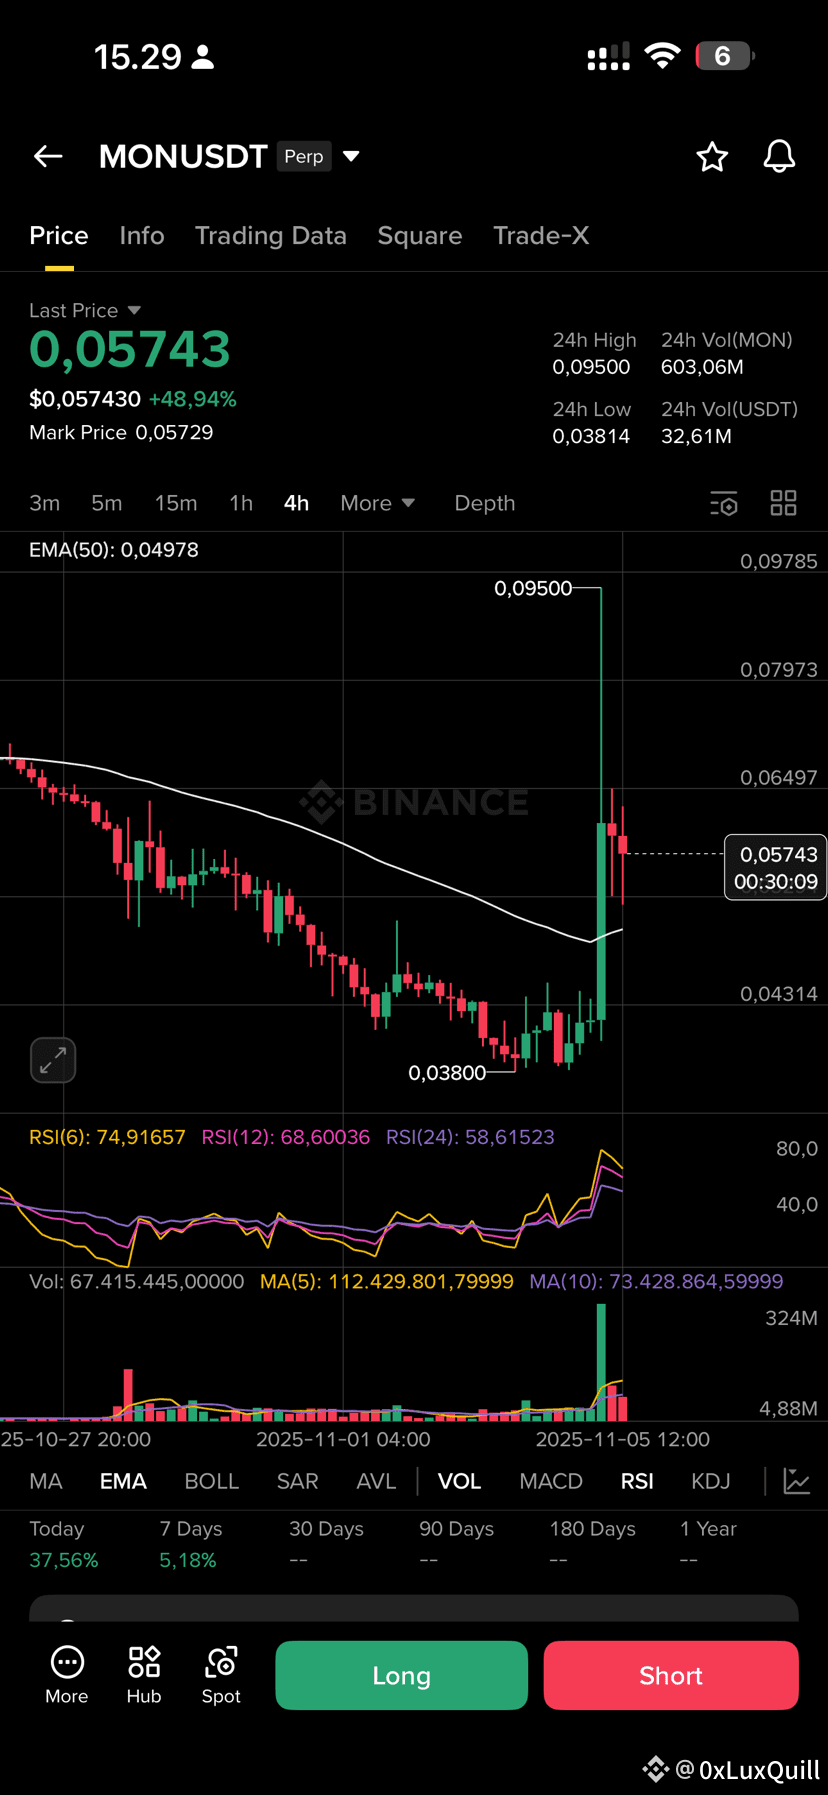The image size is (828, 1795).
Task: Toggle the RSI indicator
Action: (637, 1481)
